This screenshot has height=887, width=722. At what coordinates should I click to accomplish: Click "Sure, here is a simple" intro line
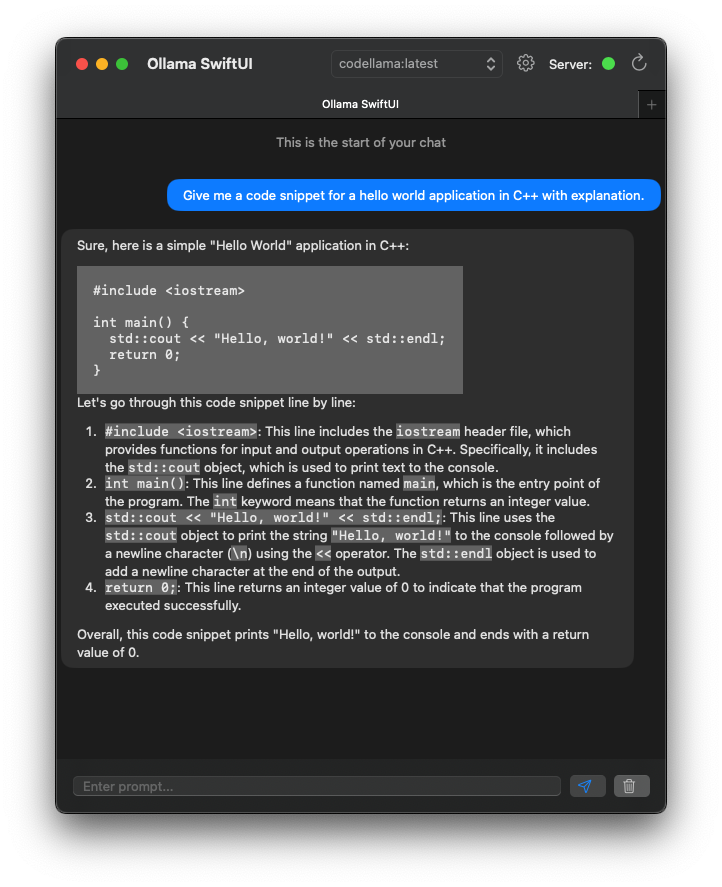point(243,246)
